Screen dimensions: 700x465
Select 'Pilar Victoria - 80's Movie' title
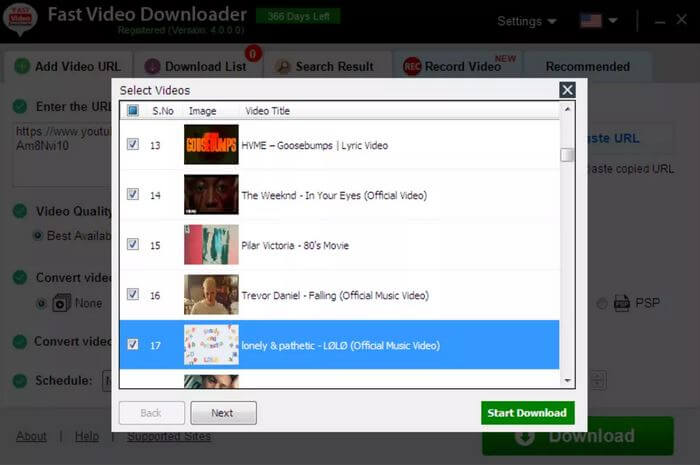[x=295, y=245]
